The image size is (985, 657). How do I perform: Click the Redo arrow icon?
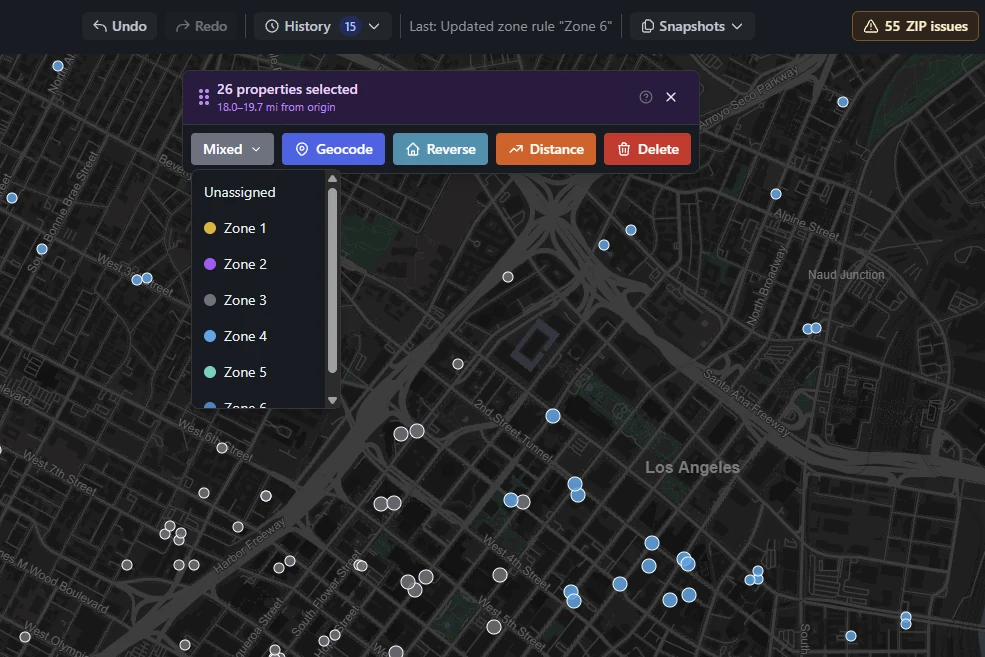pyautogui.click(x=182, y=26)
